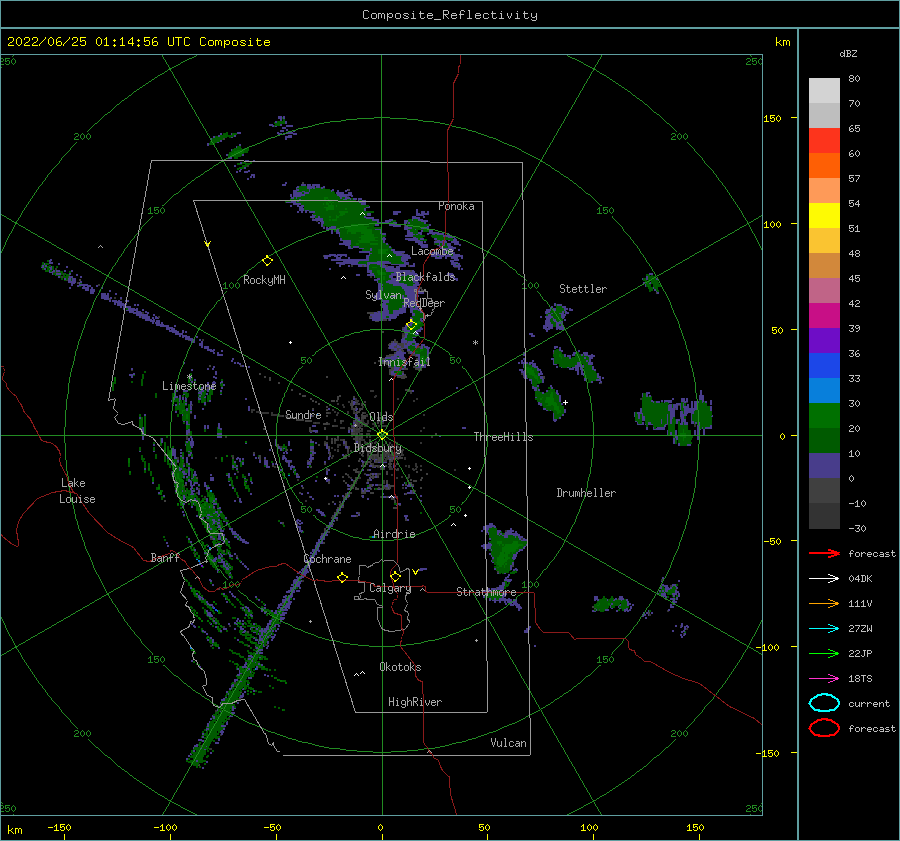Click the white 04DK arrow icon
This screenshot has height=841, width=900.
pos(824,579)
